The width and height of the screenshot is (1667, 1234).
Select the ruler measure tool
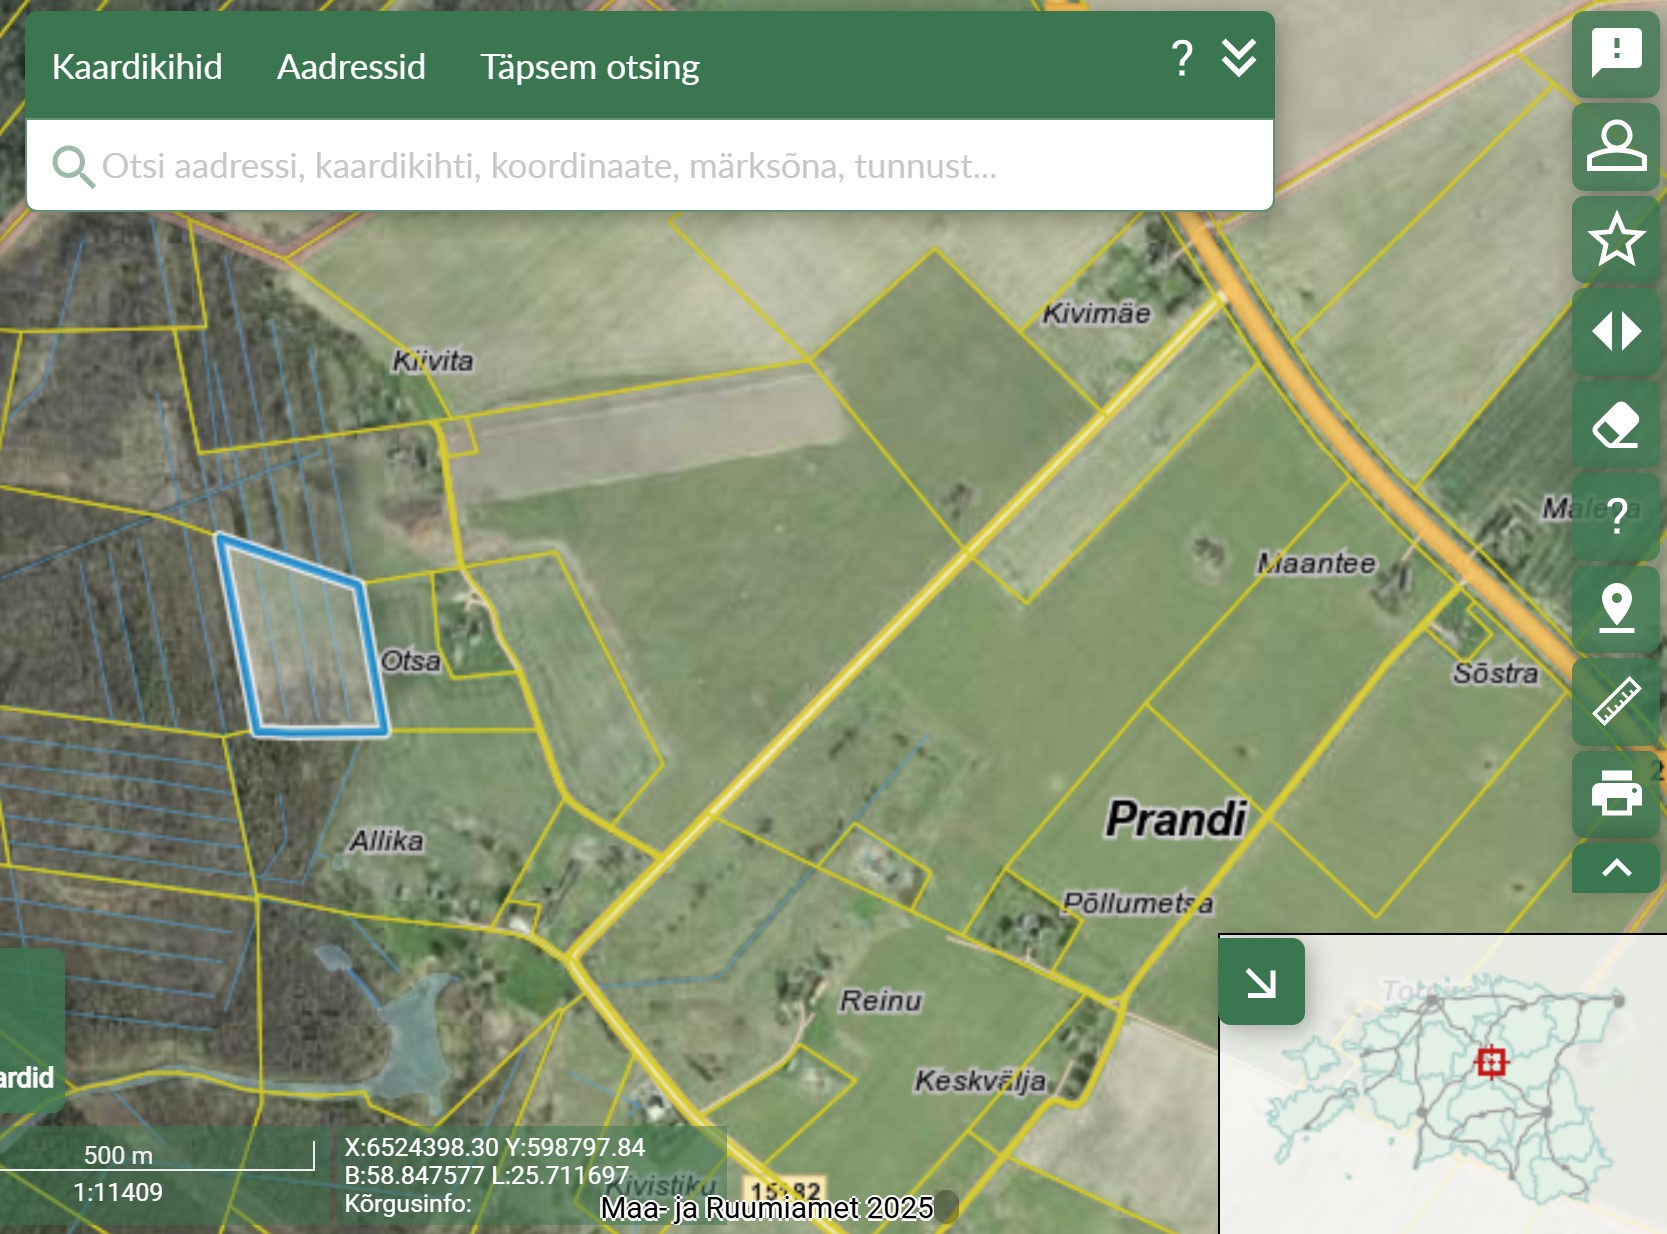[x=1615, y=701]
